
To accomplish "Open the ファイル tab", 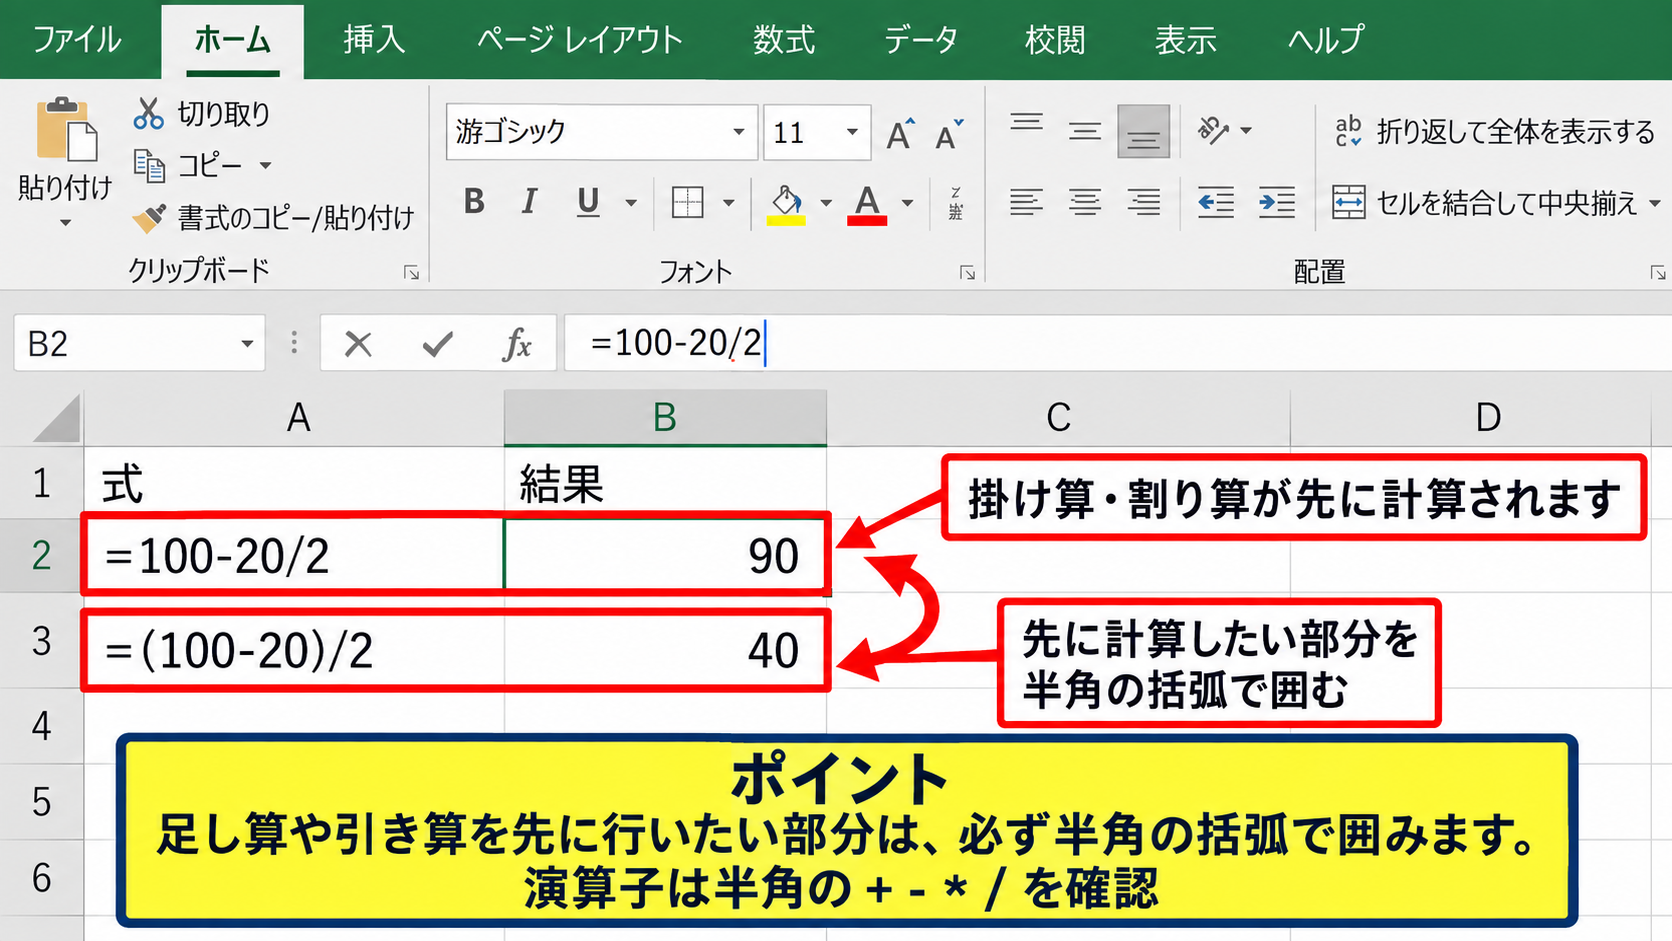I will [x=77, y=40].
